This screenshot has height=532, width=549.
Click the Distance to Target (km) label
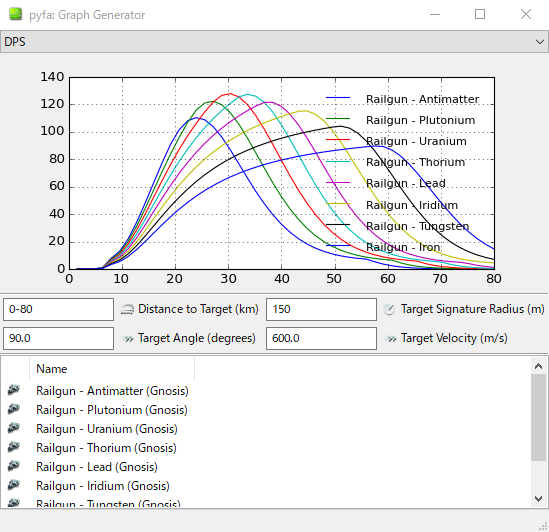pyautogui.click(x=198, y=309)
